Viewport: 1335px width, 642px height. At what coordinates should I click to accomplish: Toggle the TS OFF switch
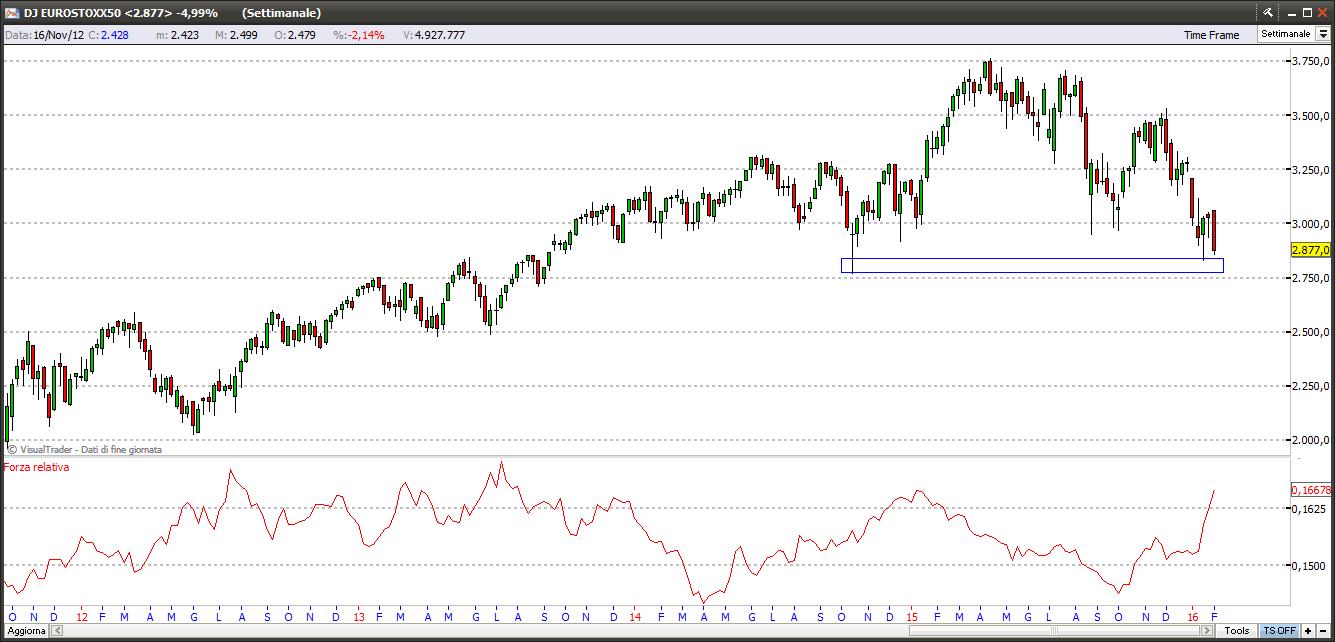(1278, 631)
